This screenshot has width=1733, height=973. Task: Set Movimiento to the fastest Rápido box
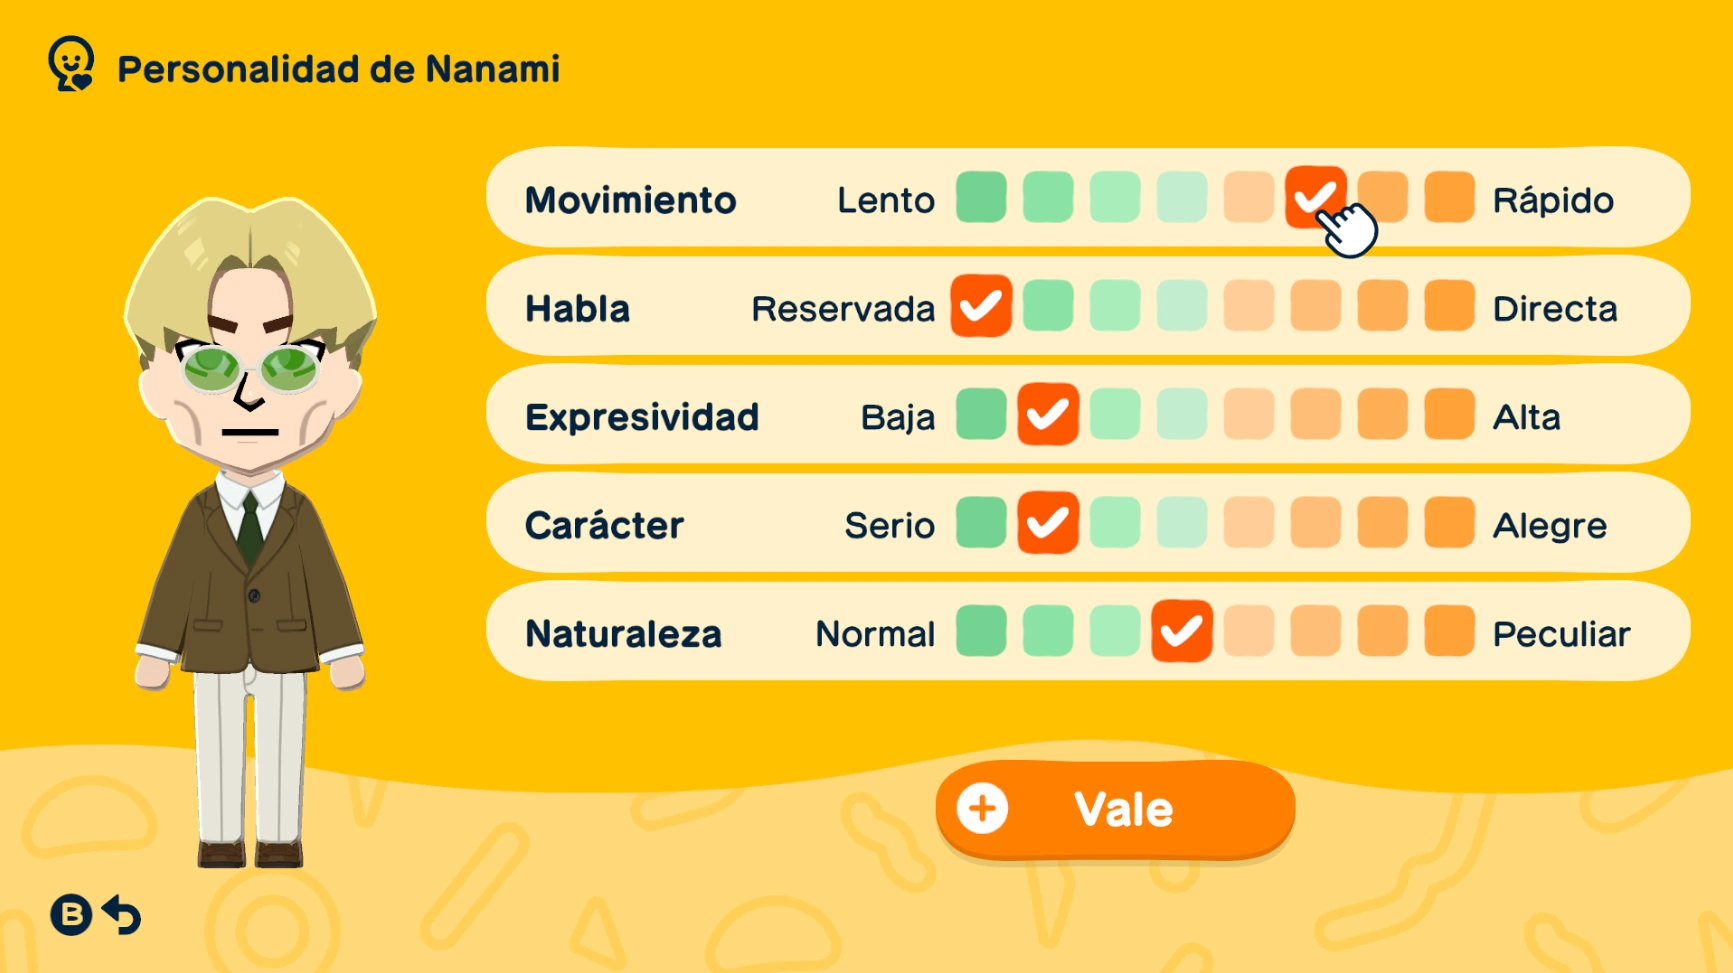[1449, 197]
